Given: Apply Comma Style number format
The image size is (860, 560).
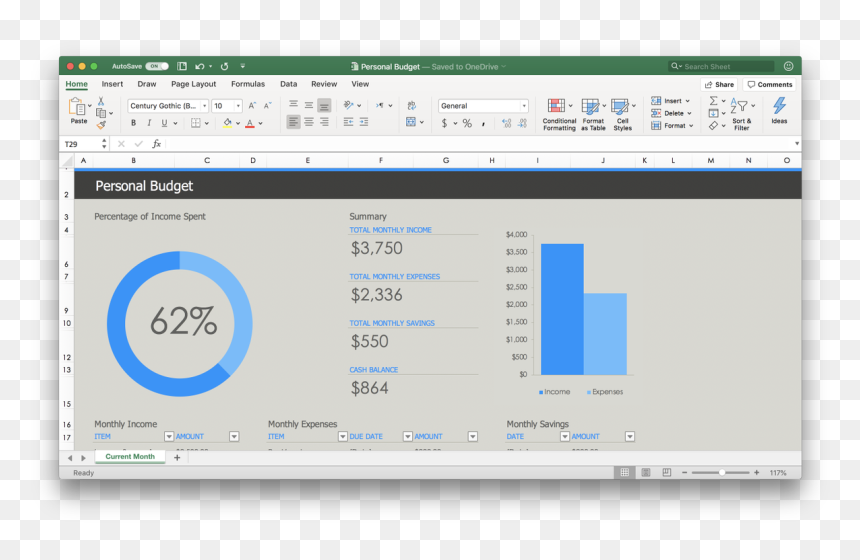Looking at the screenshot, I should (483, 124).
